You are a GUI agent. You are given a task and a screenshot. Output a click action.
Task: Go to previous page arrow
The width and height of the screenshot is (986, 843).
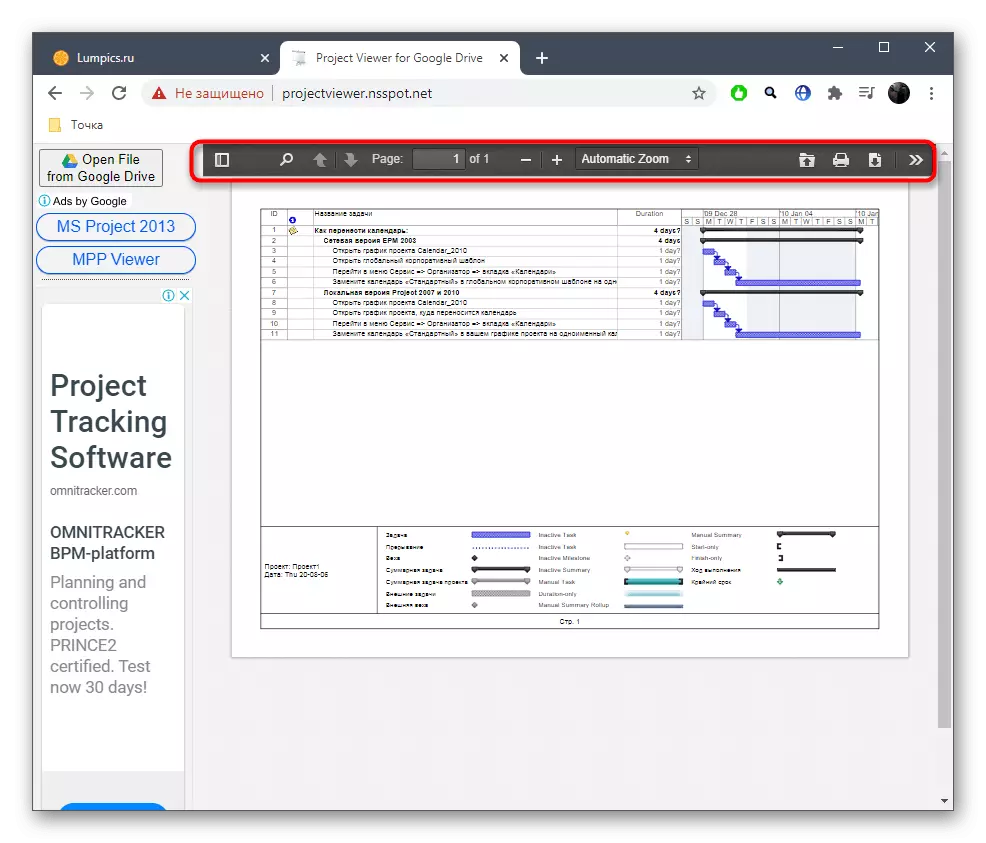point(320,159)
